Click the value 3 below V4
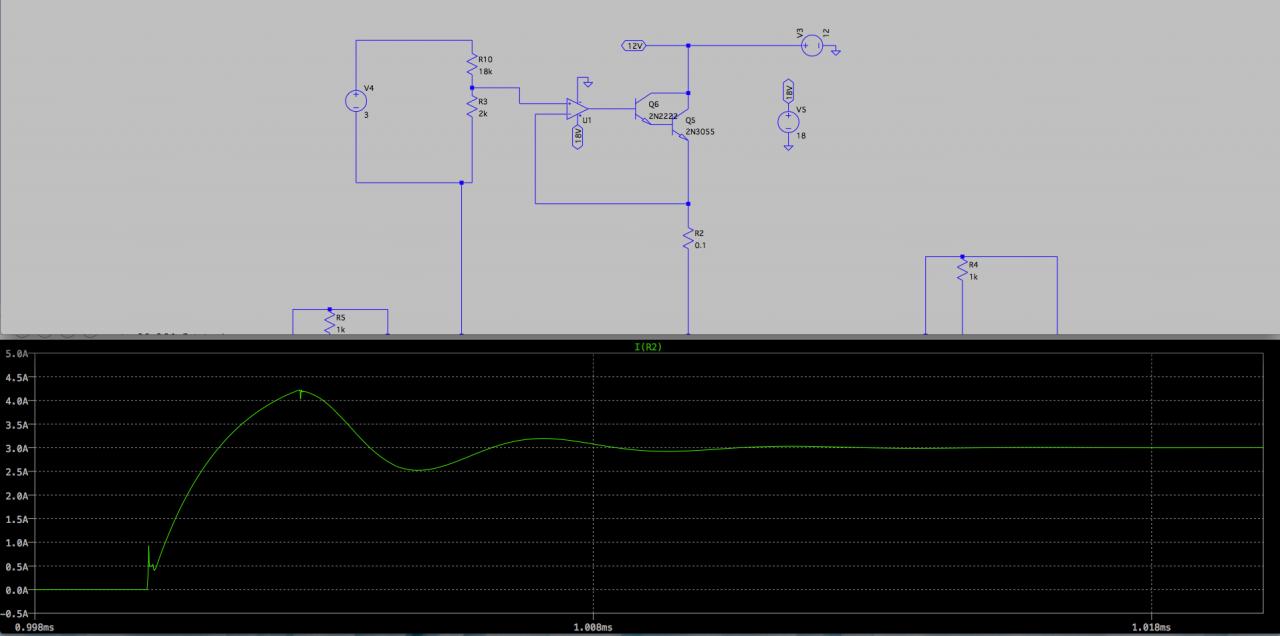This screenshot has height=636, width=1280. point(366,115)
